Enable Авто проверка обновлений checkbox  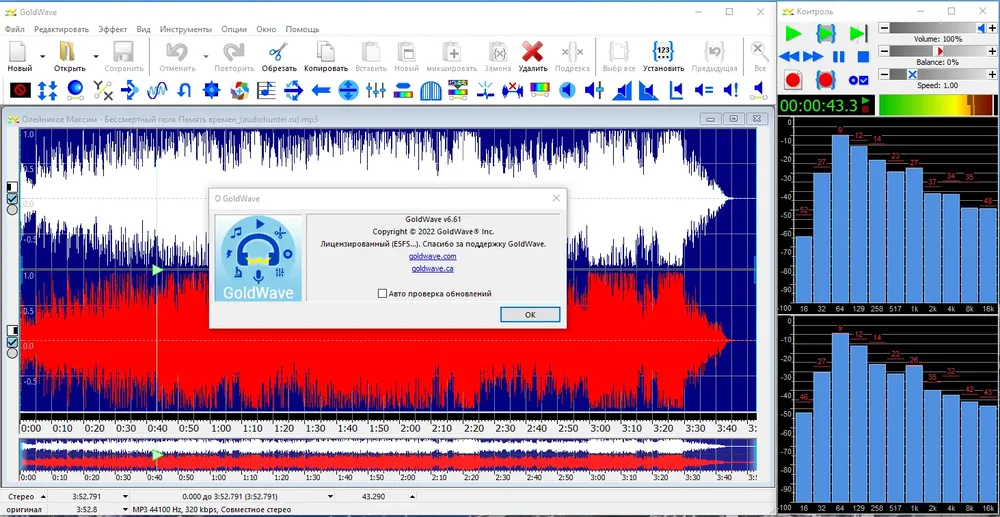[x=382, y=294]
